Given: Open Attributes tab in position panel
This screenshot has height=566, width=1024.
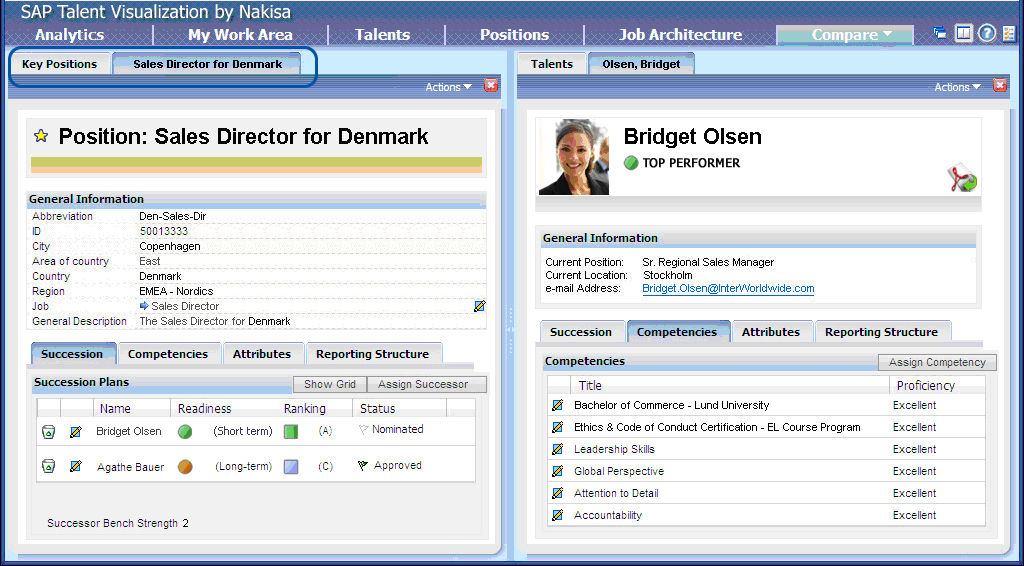Looking at the screenshot, I should pos(262,354).
